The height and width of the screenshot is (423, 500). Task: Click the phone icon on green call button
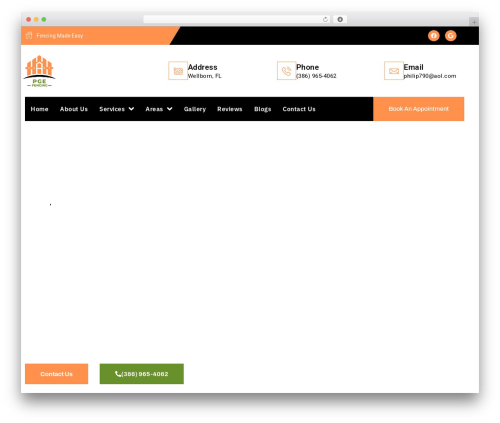pyautogui.click(x=118, y=374)
